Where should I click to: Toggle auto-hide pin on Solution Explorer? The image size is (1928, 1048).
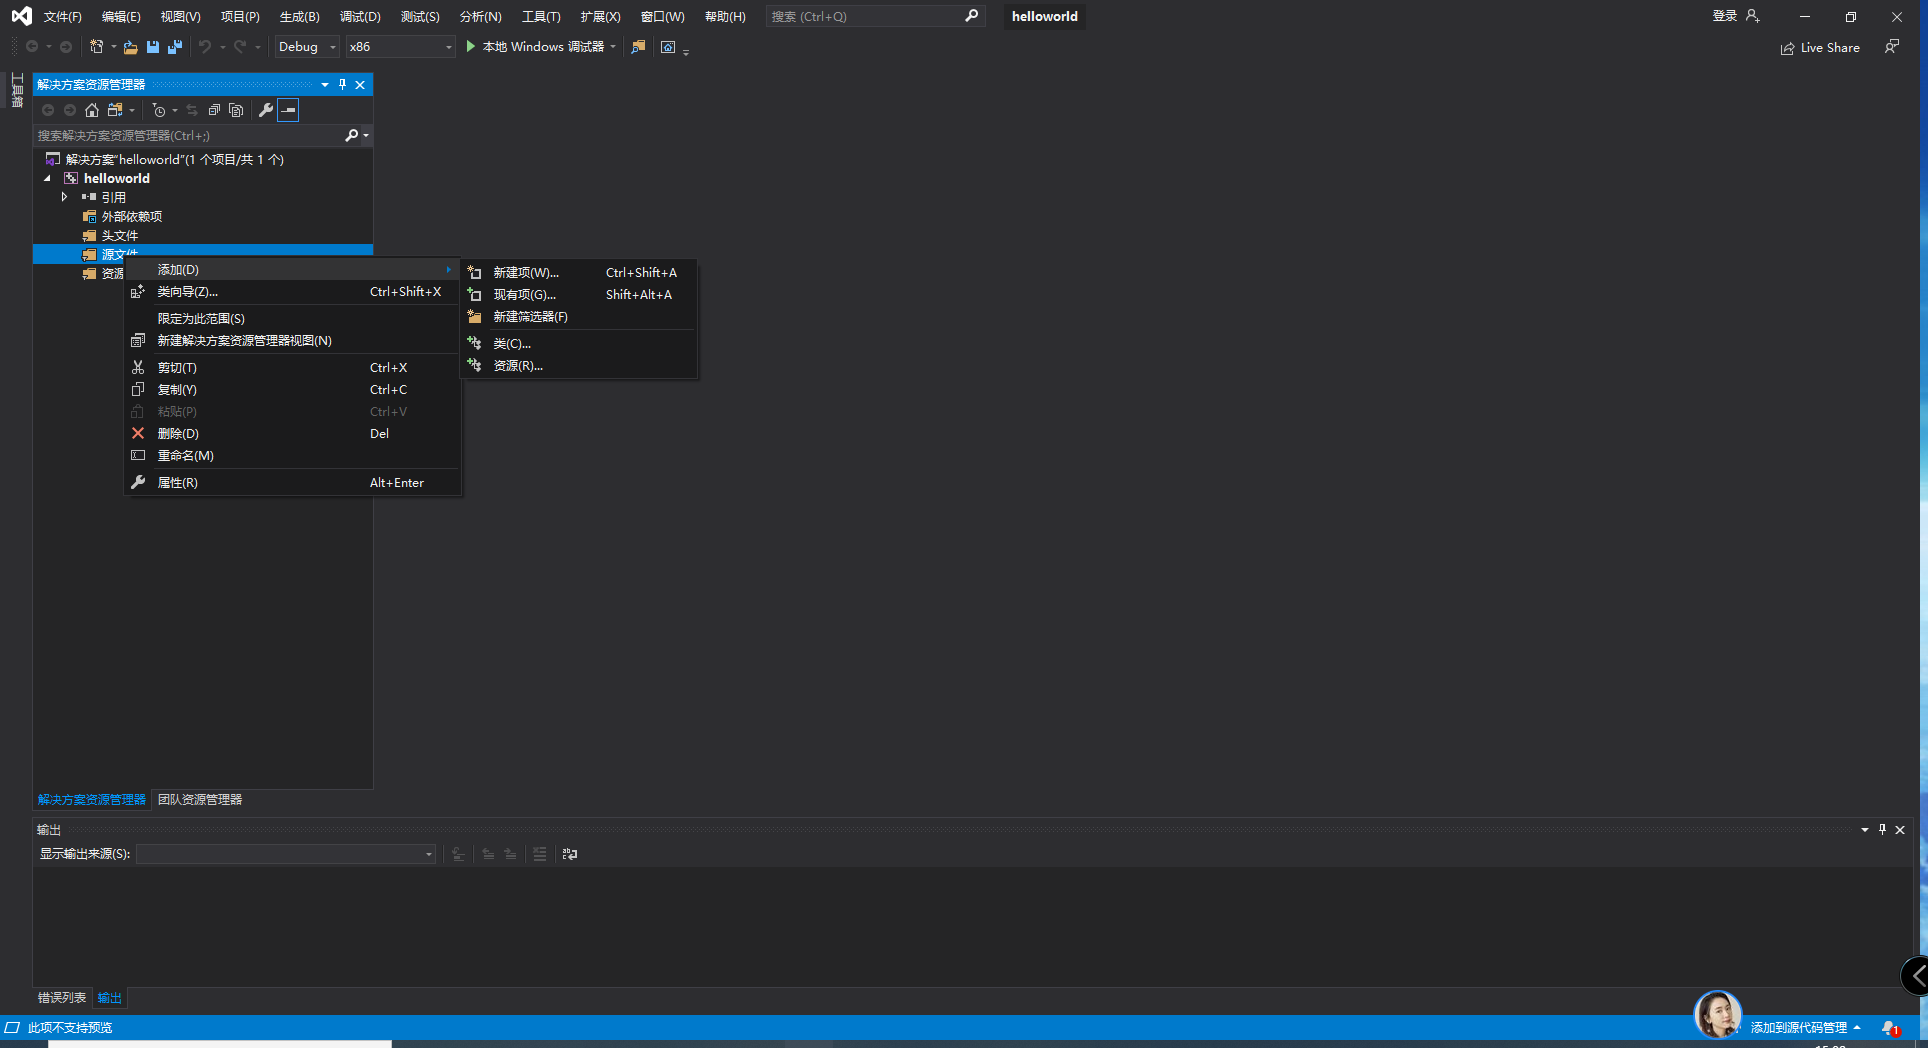coord(342,85)
